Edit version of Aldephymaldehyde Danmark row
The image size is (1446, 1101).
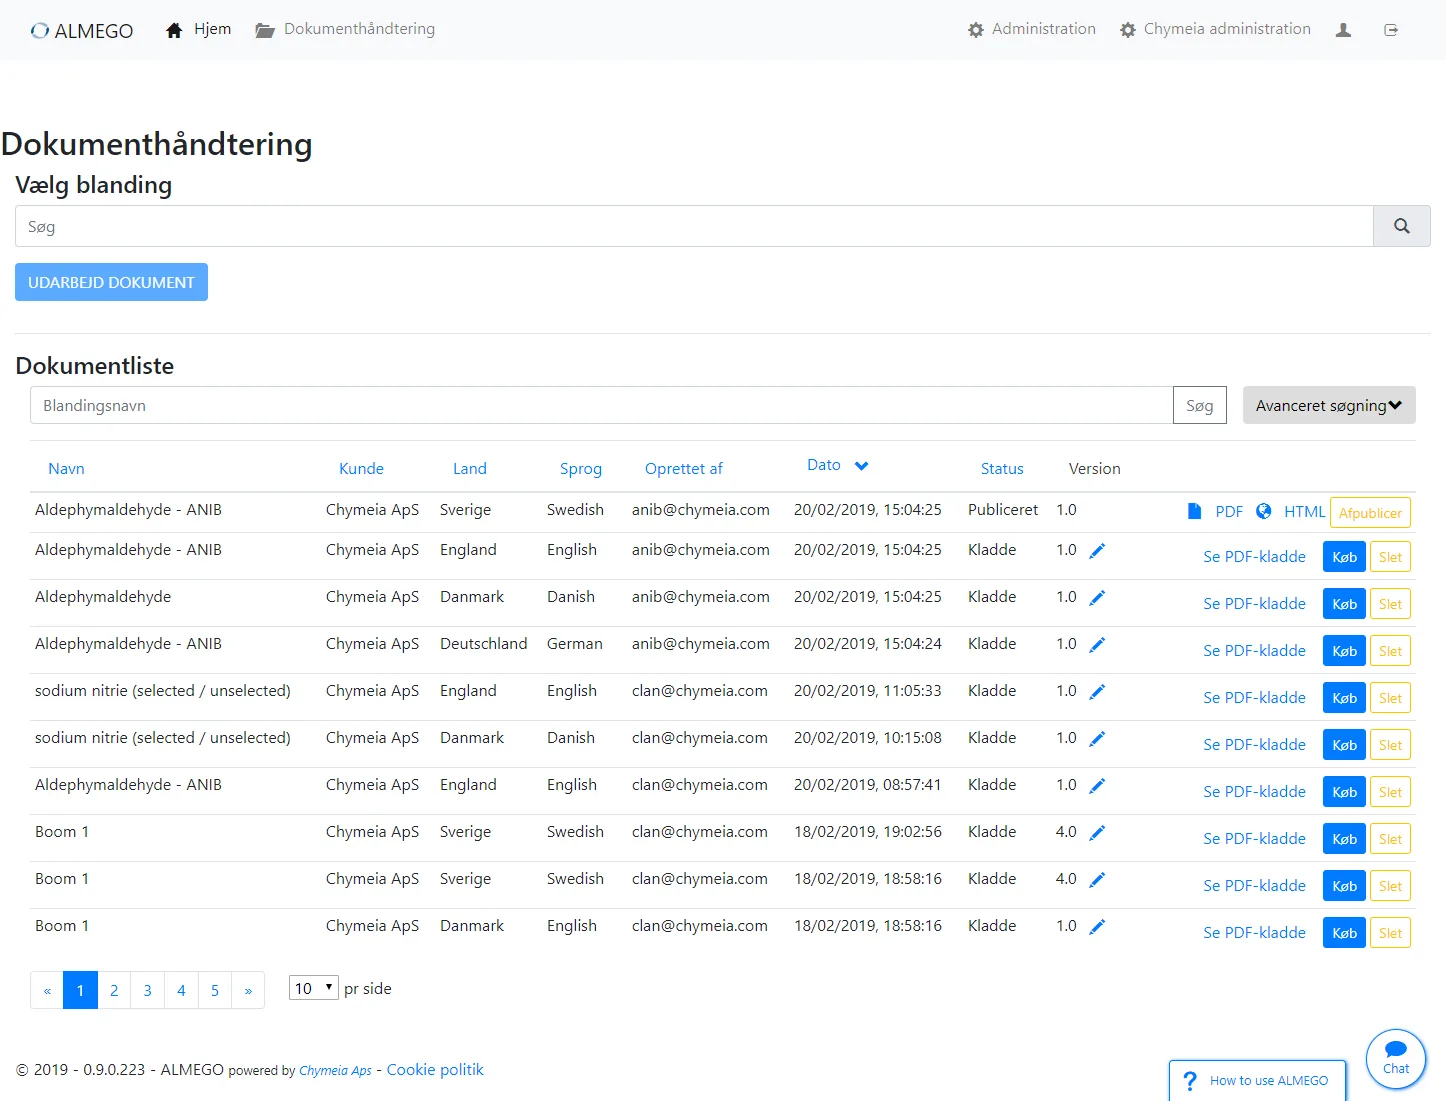[1097, 597]
